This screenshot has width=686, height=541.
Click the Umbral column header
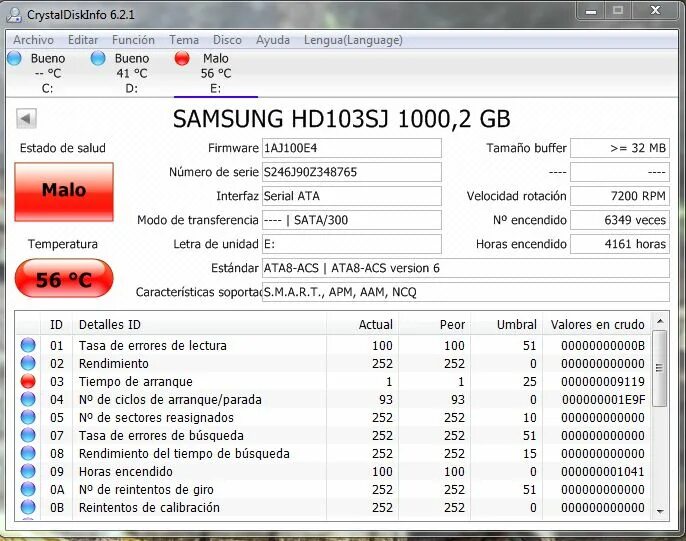(507, 325)
